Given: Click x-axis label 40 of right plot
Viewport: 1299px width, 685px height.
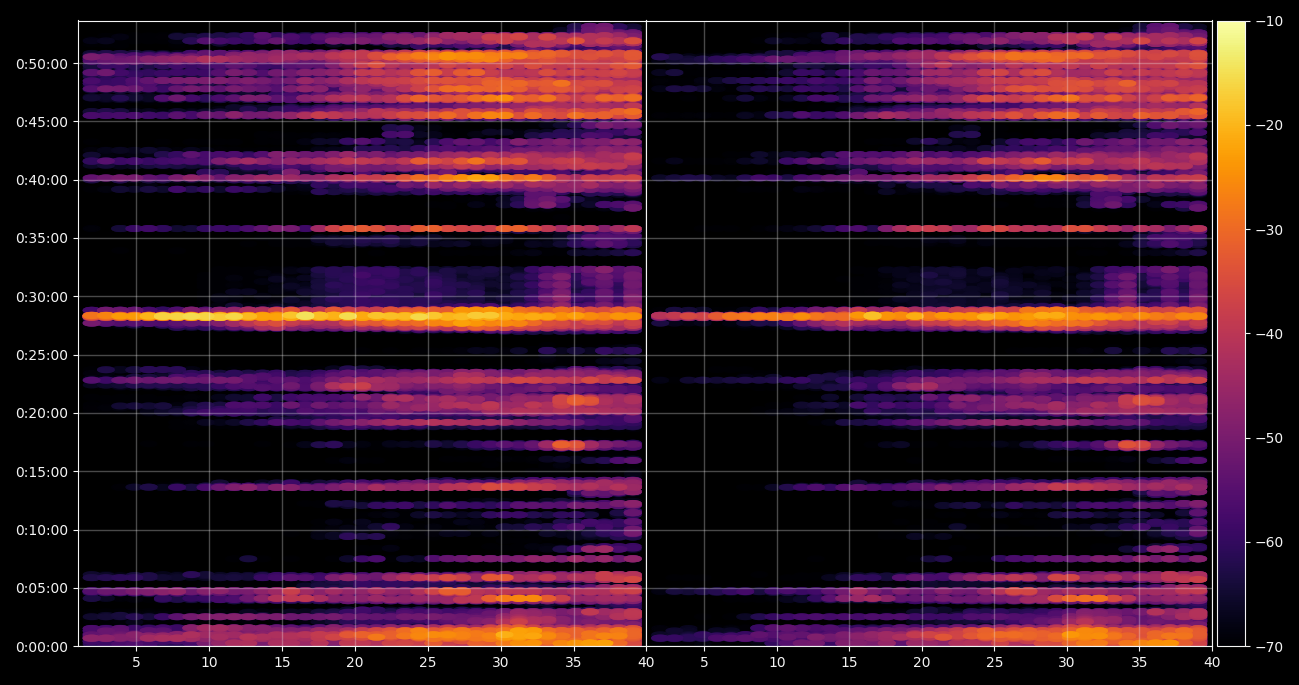Looking at the screenshot, I should (1212, 662).
